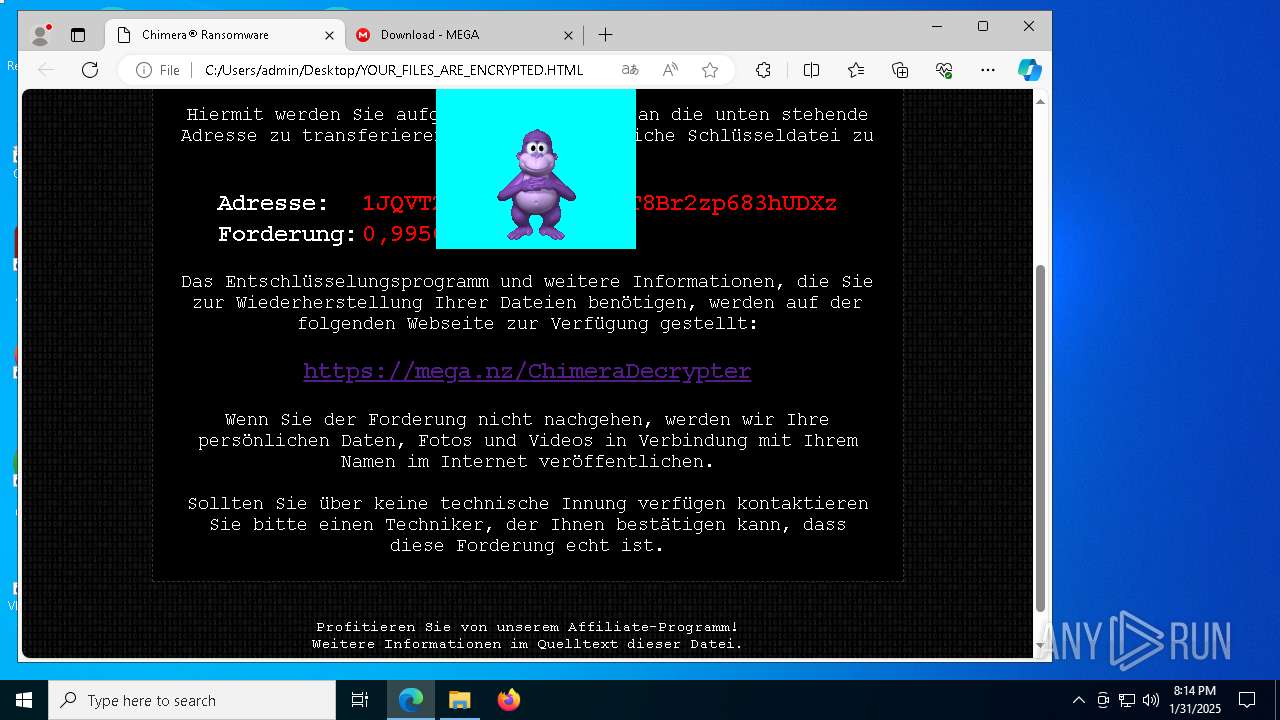Launch Firefox from taskbar
This screenshot has height=720, width=1280.
[508, 700]
